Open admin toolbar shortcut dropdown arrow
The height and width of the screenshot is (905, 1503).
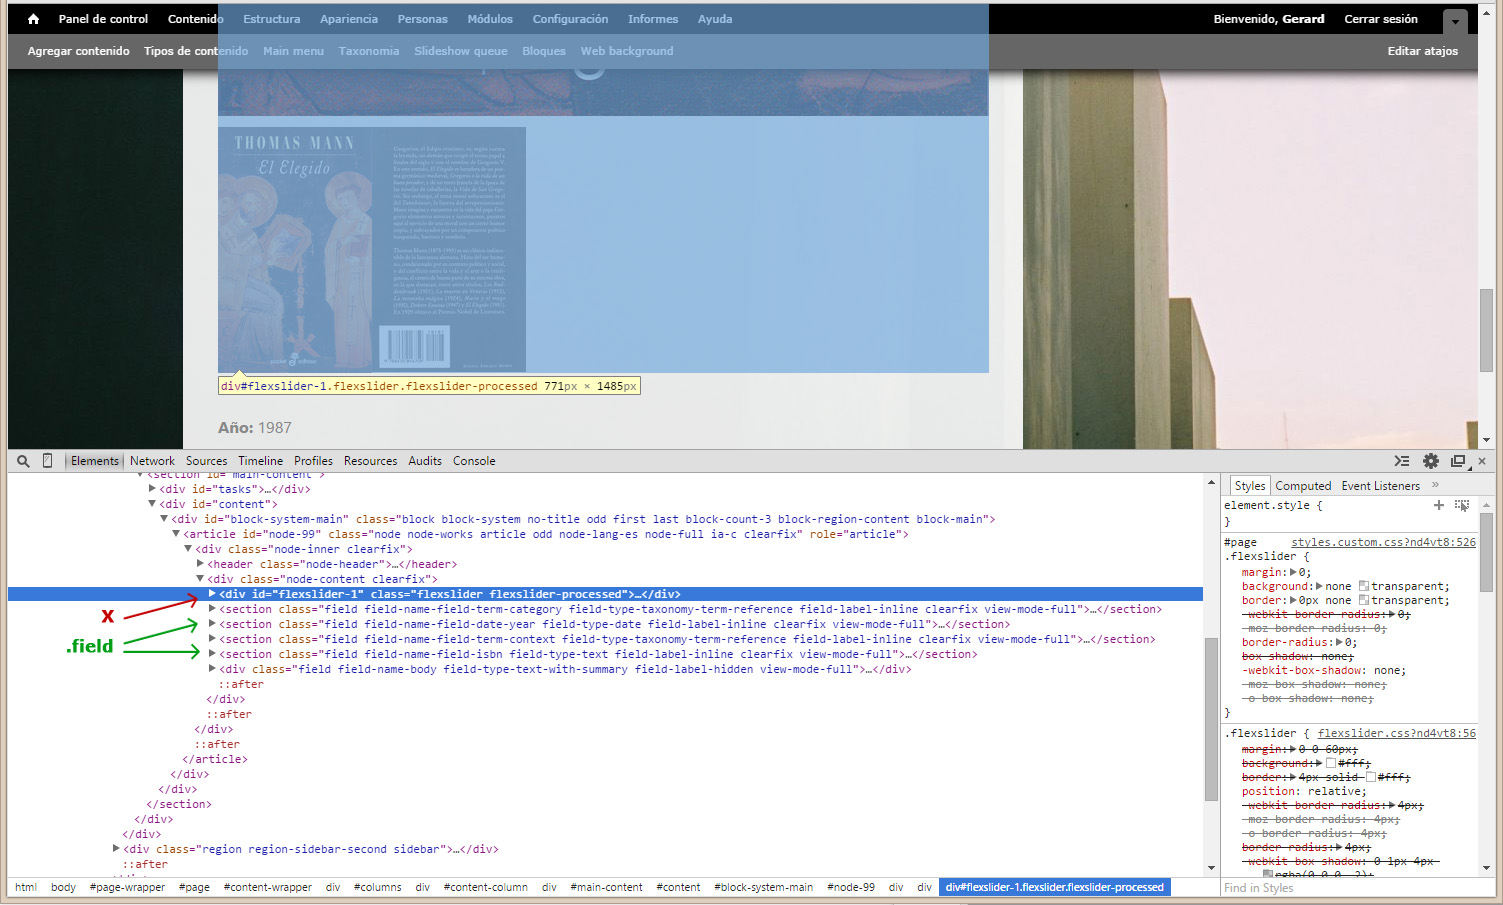(1455, 21)
